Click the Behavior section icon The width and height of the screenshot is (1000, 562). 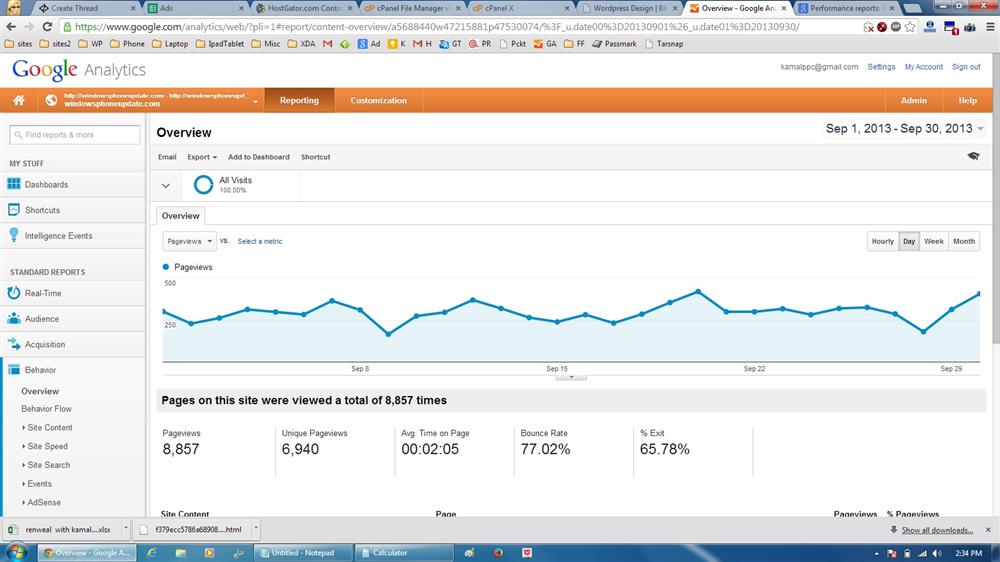13,369
